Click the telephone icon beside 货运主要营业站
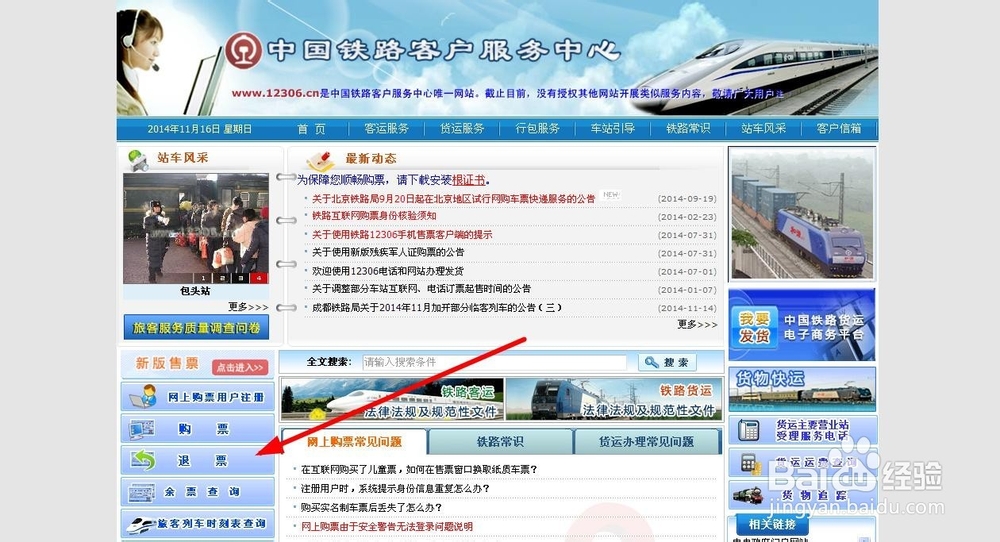Screen dimensions: 1000x542 coord(748,431)
